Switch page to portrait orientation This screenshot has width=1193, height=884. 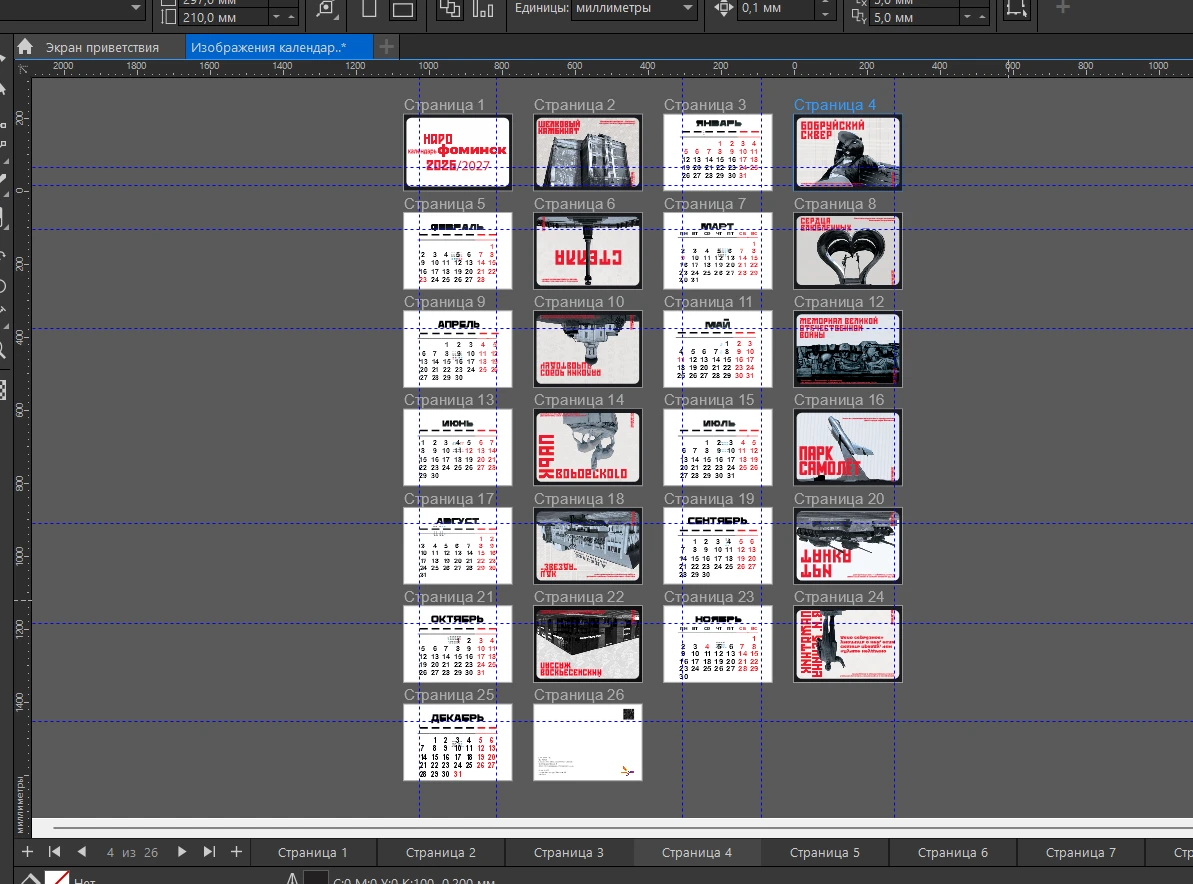[369, 9]
